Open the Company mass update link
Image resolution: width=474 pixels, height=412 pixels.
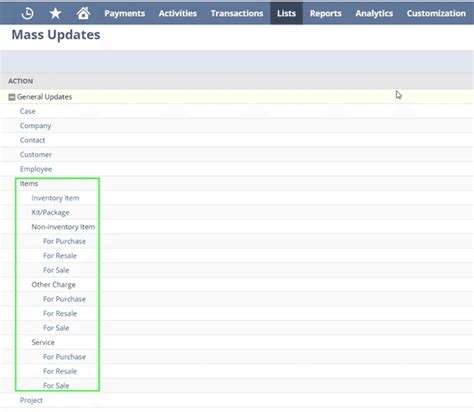click(35, 126)
